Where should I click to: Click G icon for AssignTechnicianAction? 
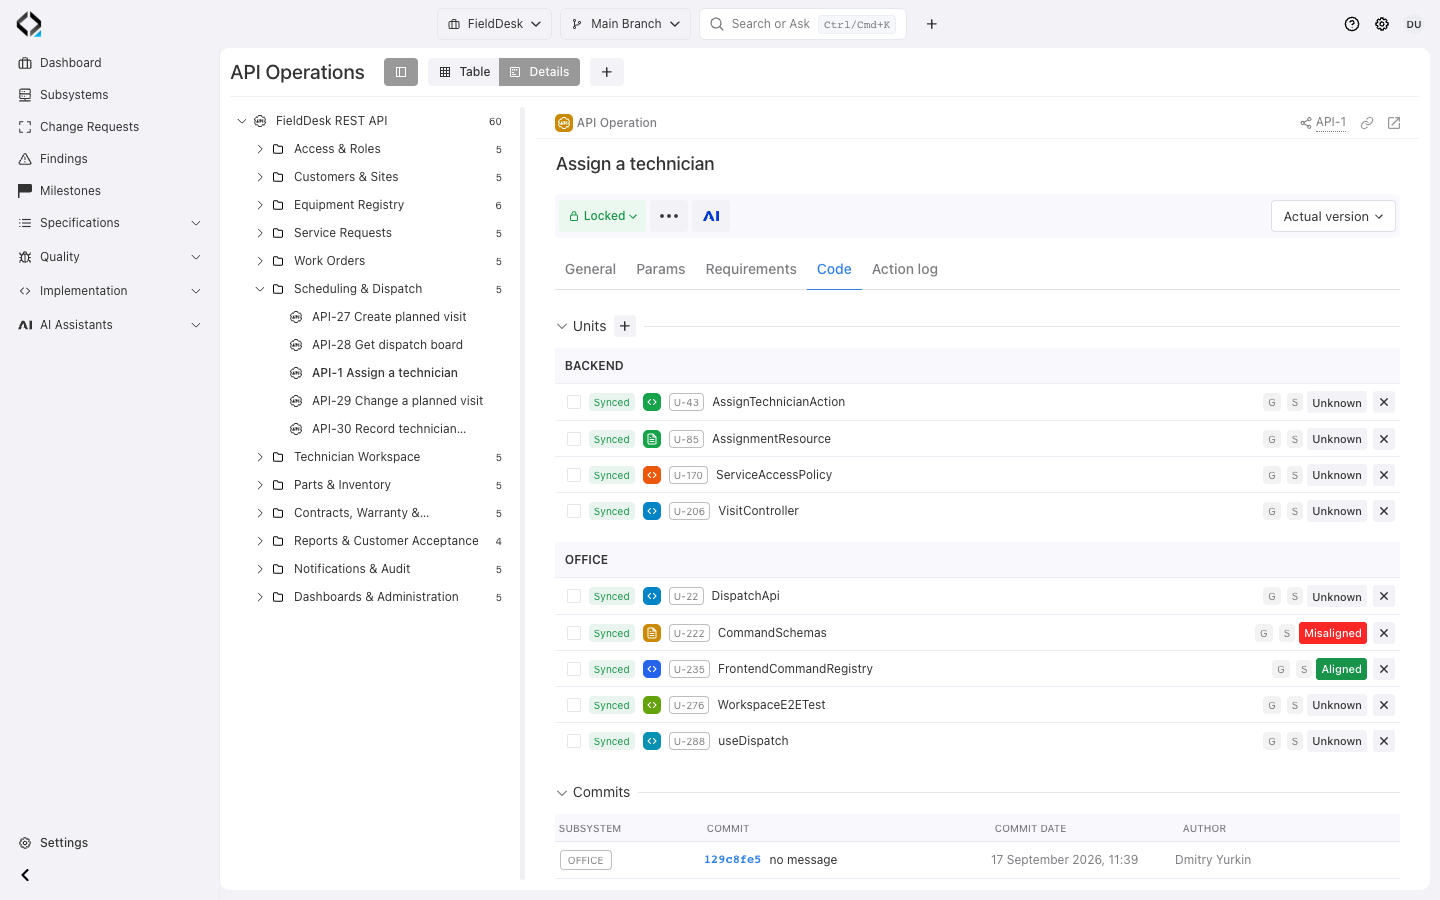point(1272,402)
